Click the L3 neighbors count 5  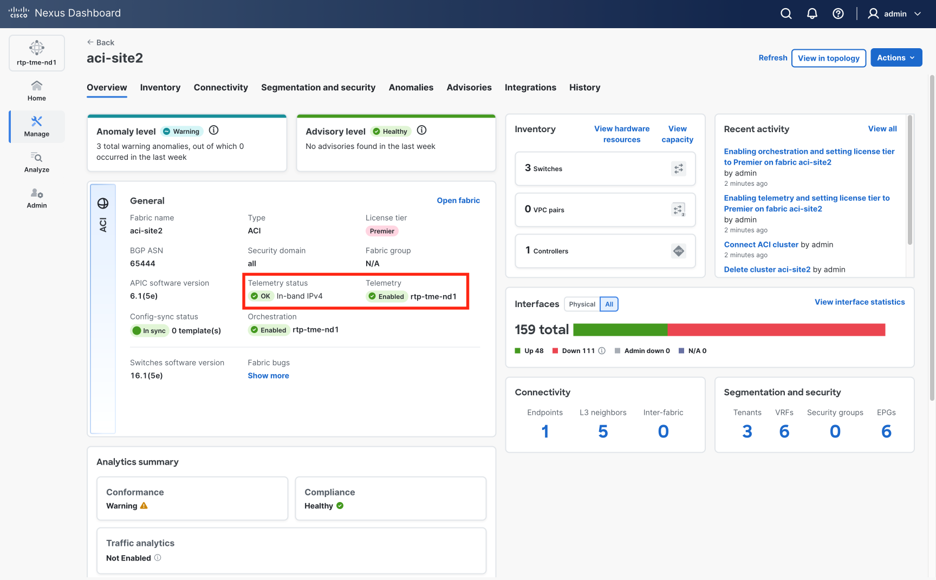(603, 431)
